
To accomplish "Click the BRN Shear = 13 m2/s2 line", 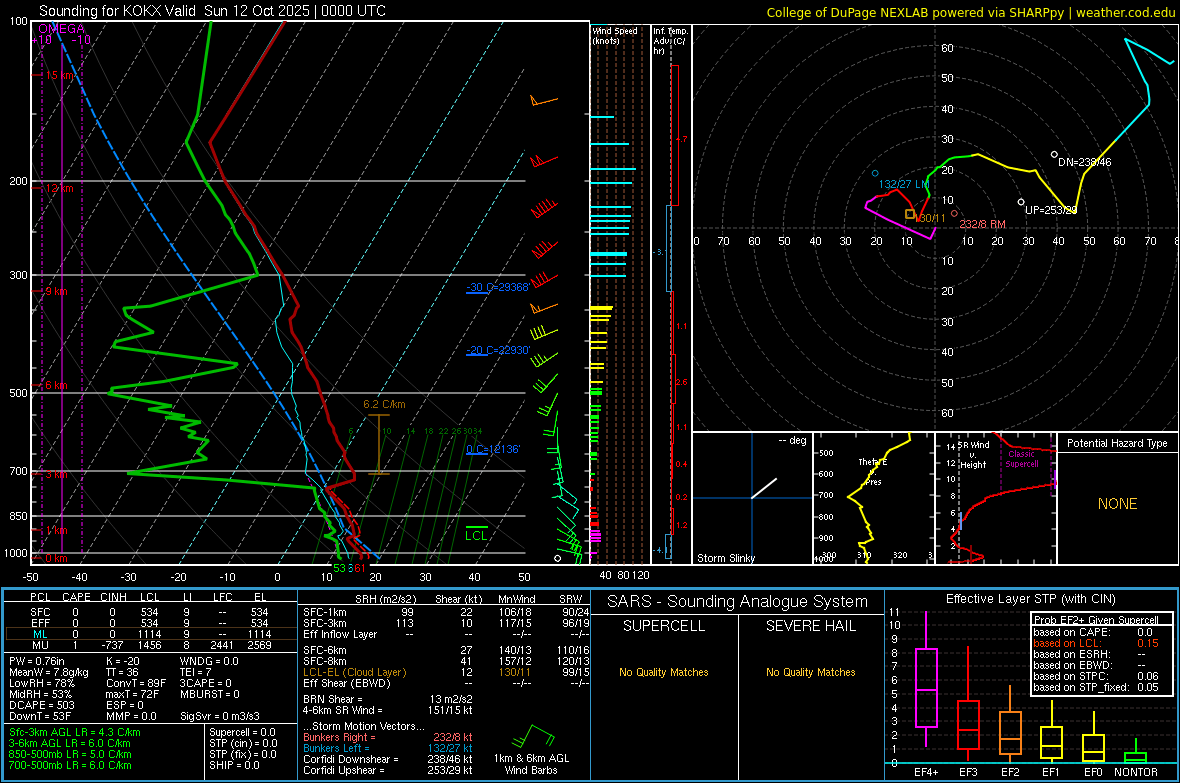I will point(388,699).
